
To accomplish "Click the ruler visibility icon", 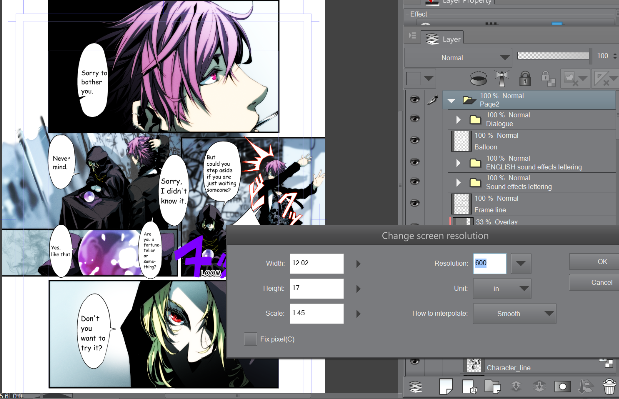I will pyautogui.click(x=602, y=79).
